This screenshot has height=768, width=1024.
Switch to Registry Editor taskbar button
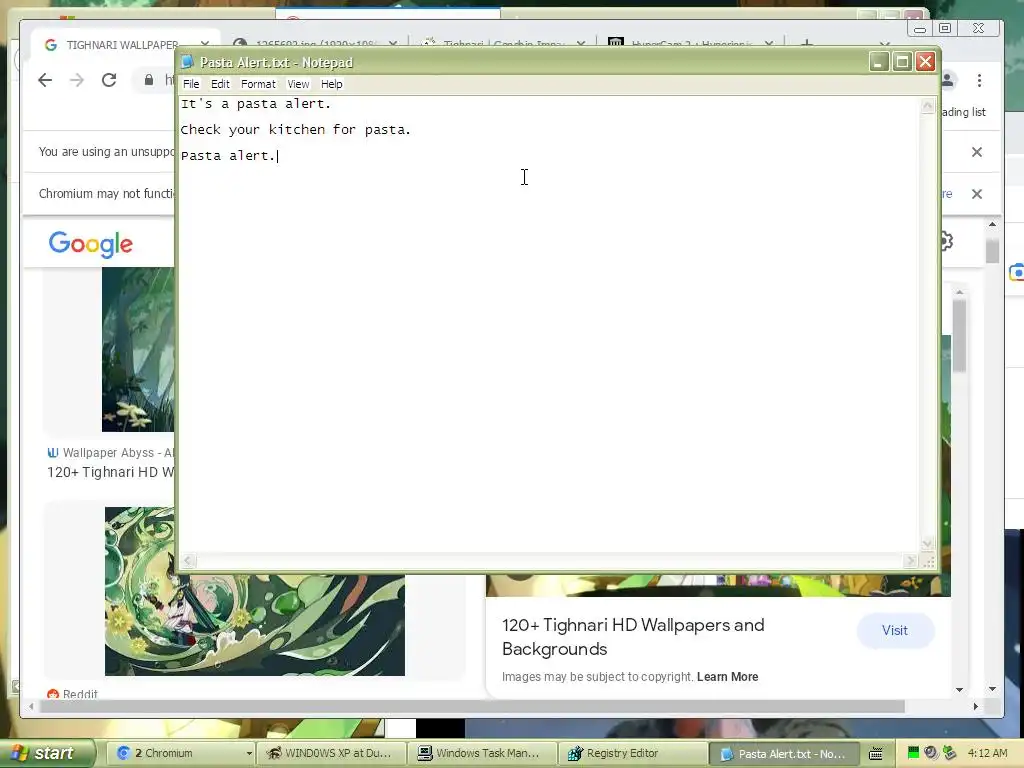click(632, 754)
